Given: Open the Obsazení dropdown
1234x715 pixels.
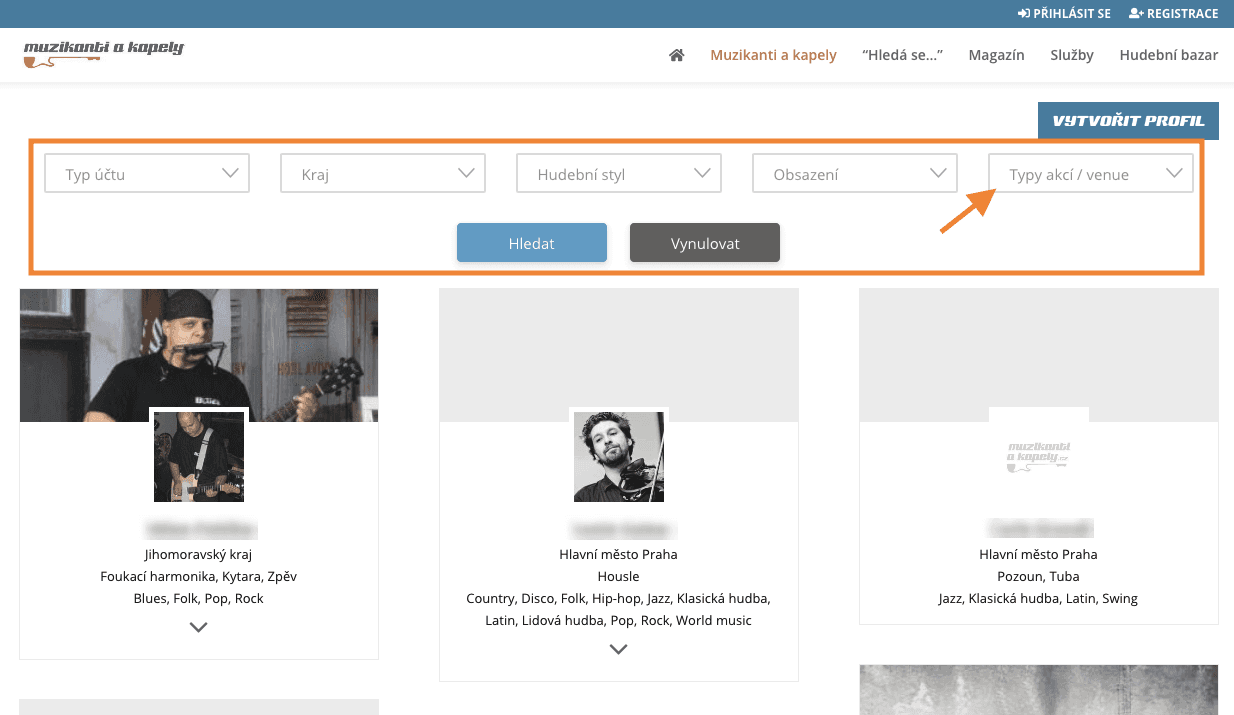Looking at the screenshot, I should click(855, 173).
